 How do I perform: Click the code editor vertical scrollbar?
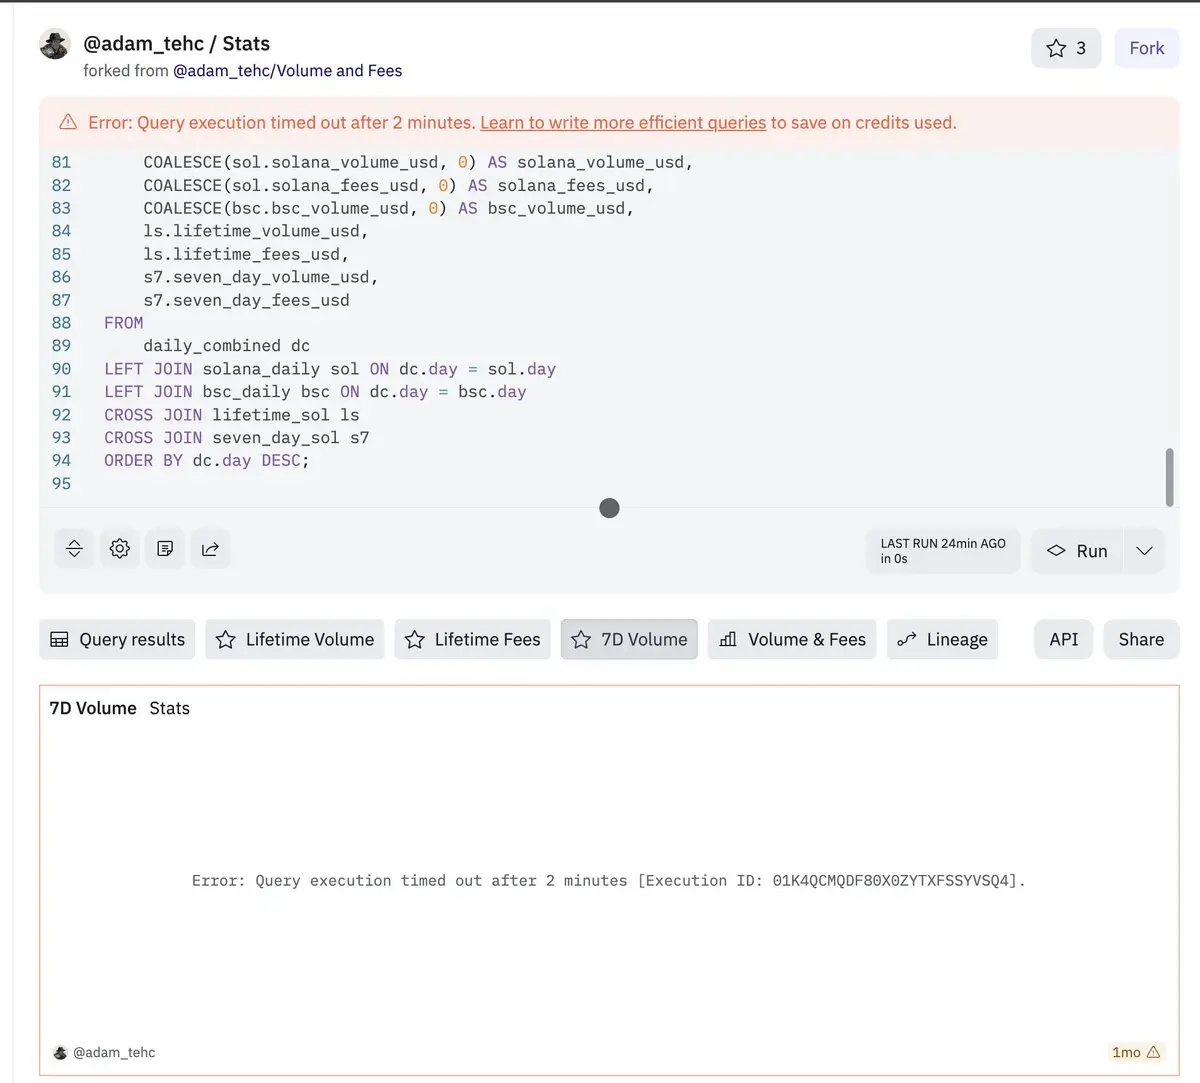[1169, 477]
